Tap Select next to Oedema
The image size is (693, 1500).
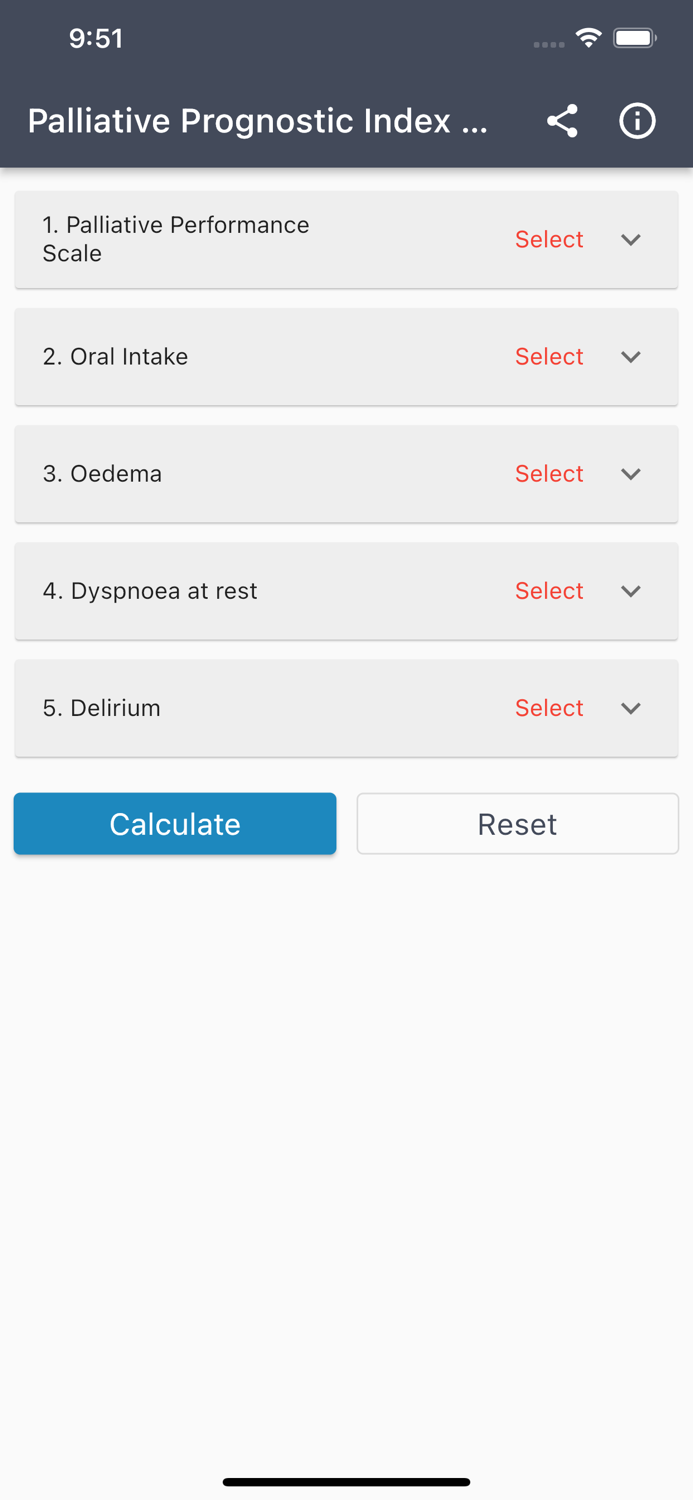(549, 474)
